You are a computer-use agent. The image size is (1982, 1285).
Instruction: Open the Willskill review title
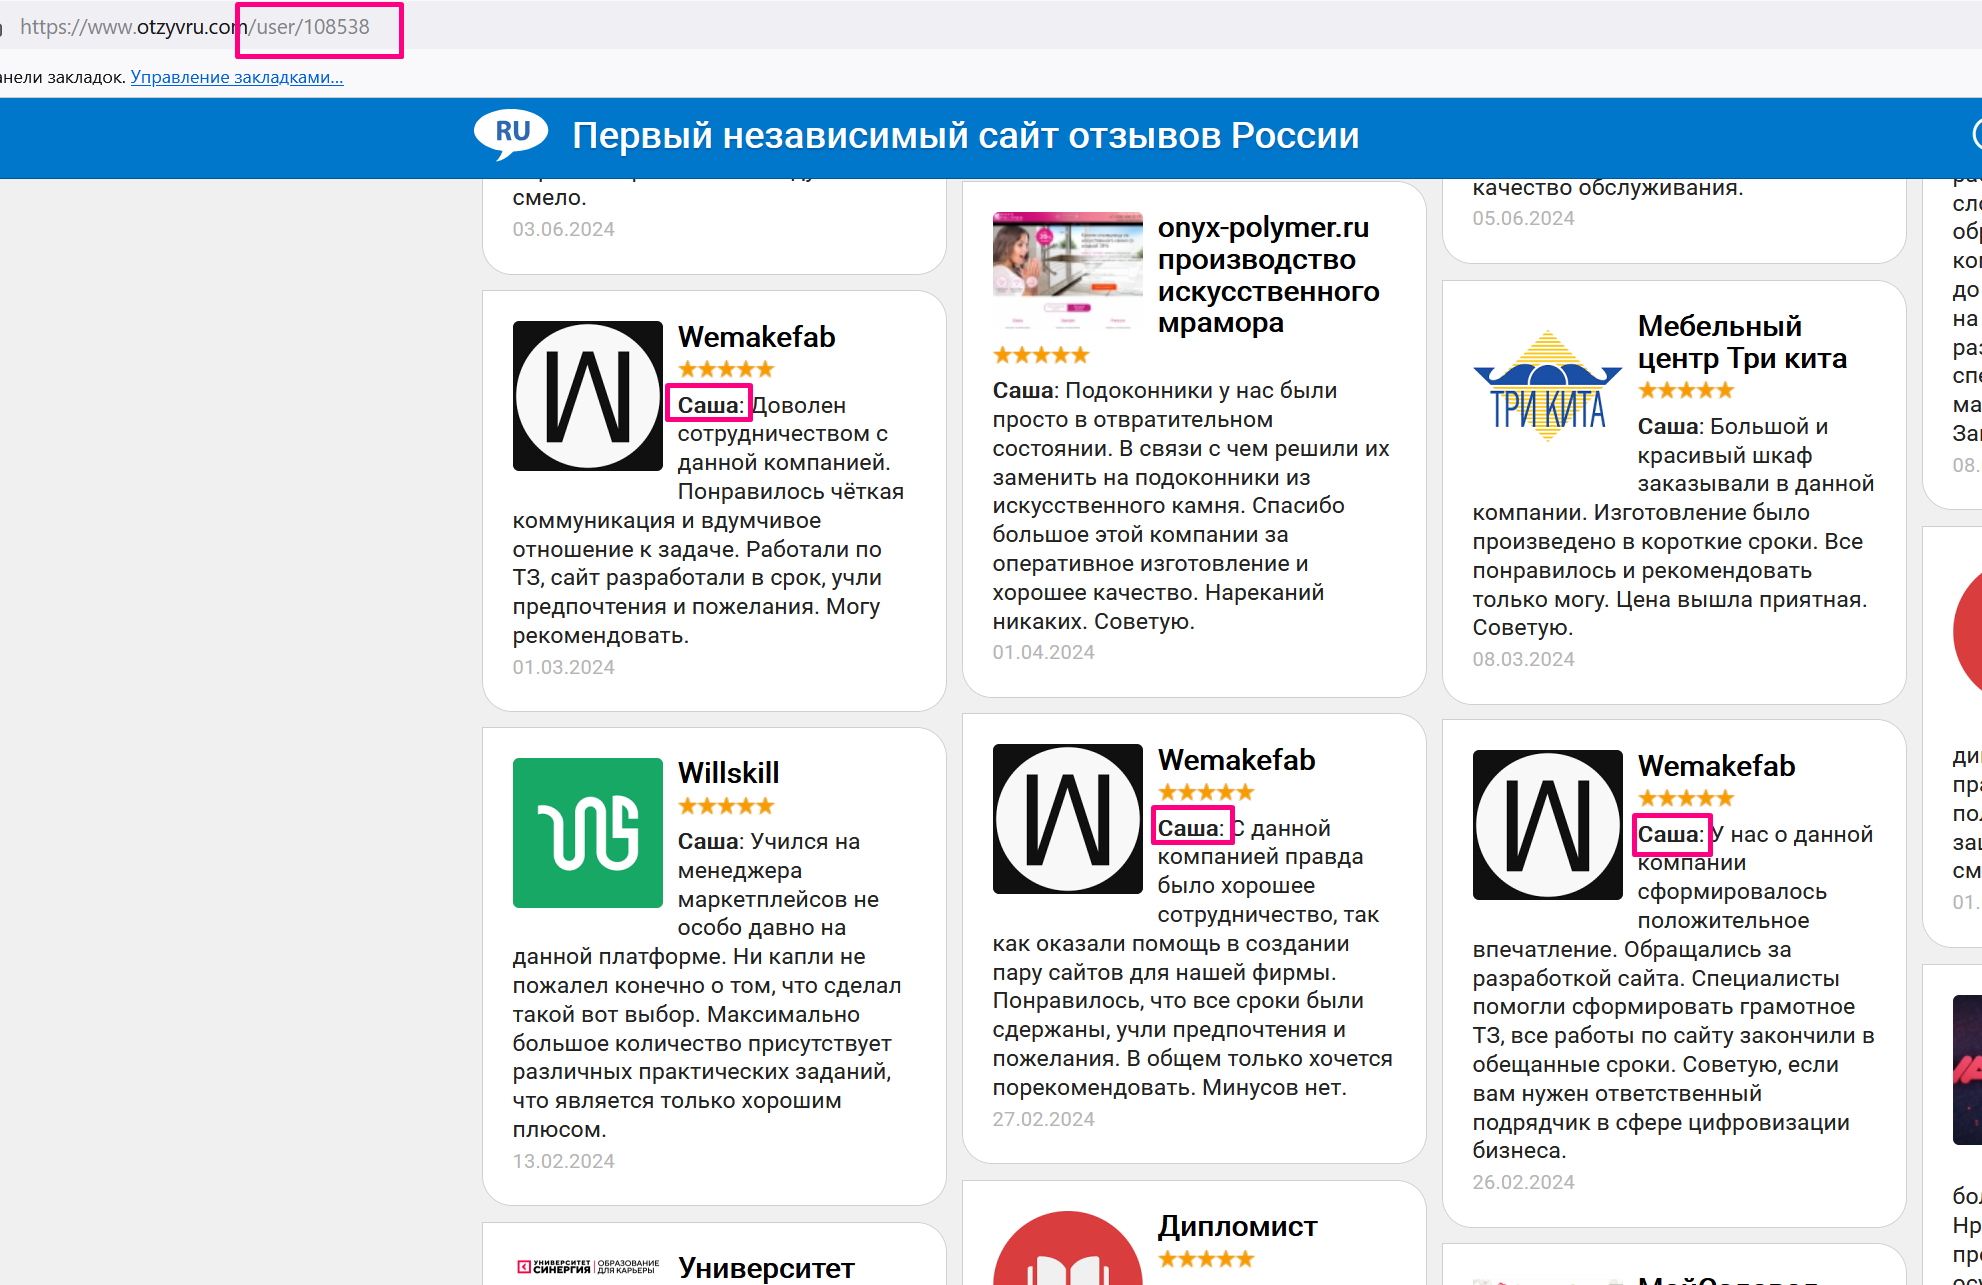pos(728,773)
